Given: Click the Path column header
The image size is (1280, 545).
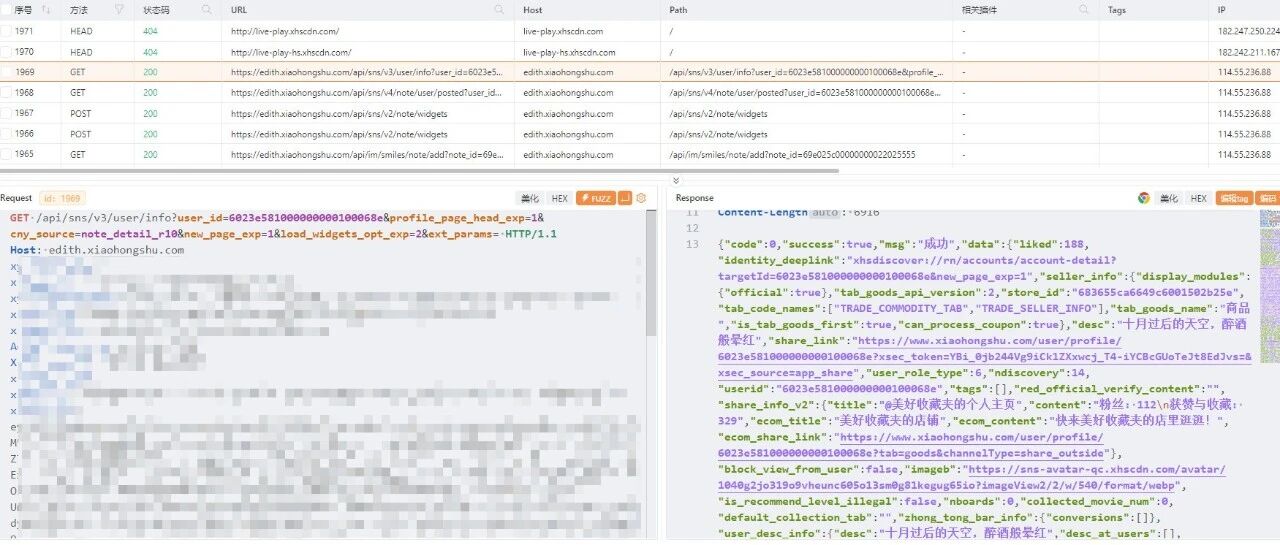Looking at the screenshot, I should pyautogui.click(x=679, y=9).
